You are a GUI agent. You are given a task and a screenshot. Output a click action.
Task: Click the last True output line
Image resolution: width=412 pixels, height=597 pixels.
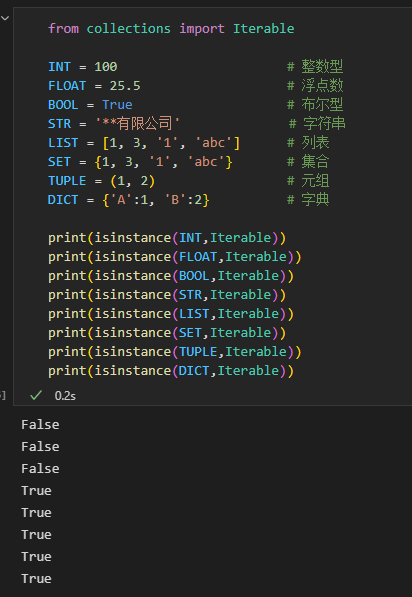tap(37, 579)
